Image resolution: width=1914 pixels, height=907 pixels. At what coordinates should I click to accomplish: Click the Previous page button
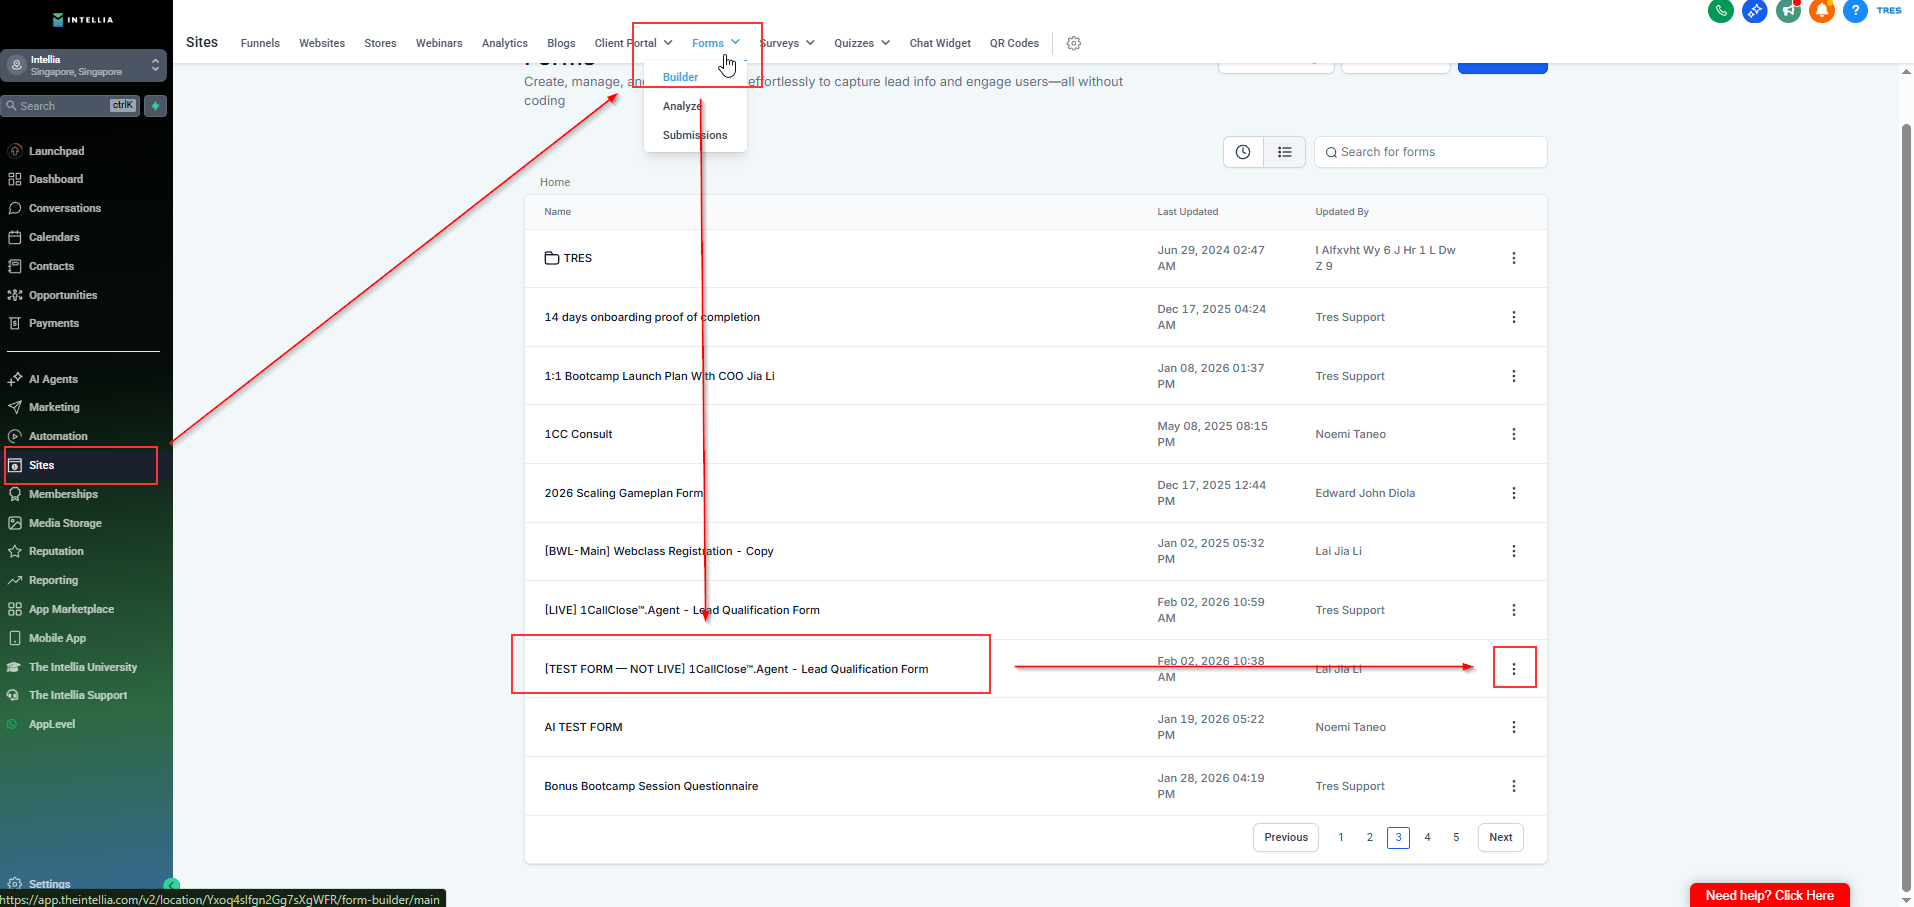coord(1286,838)
